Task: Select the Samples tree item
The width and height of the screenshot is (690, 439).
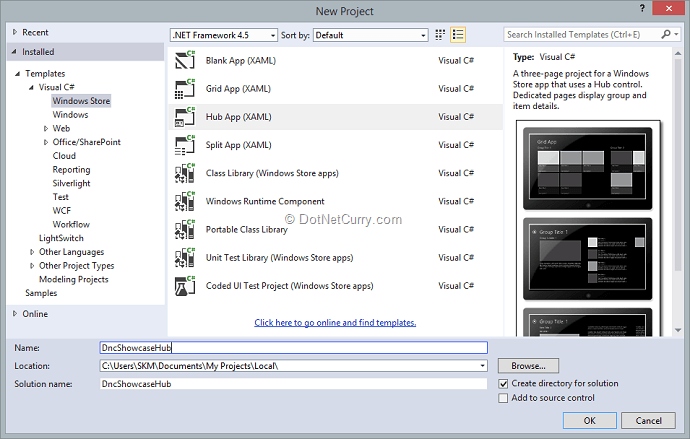Action: coord(41,293)
